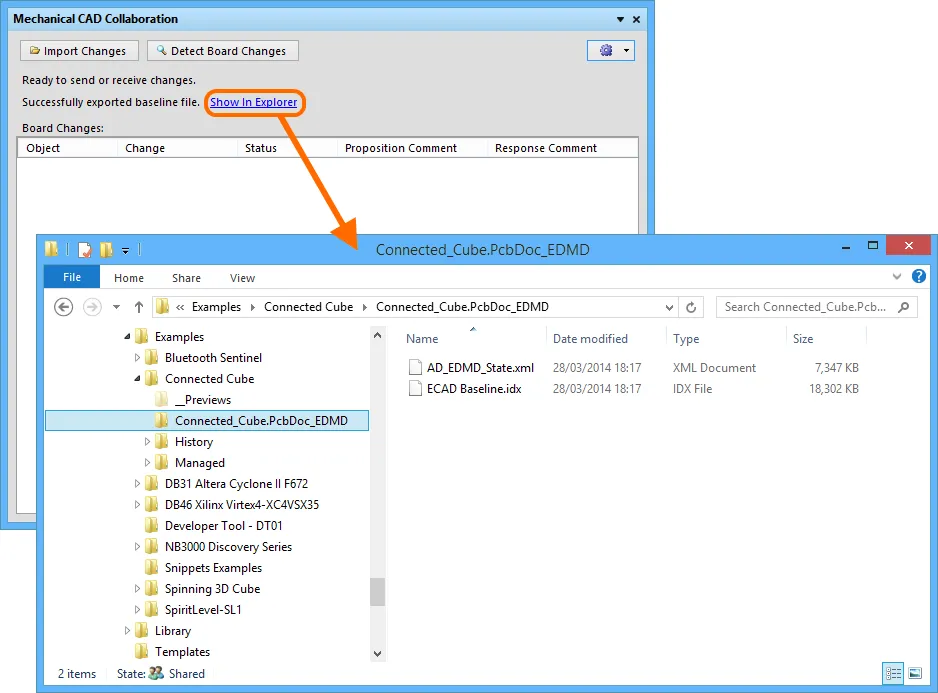
Task: Go up one folder level using the up arrow
Action: pyautogui.click(x=138, y=307)
